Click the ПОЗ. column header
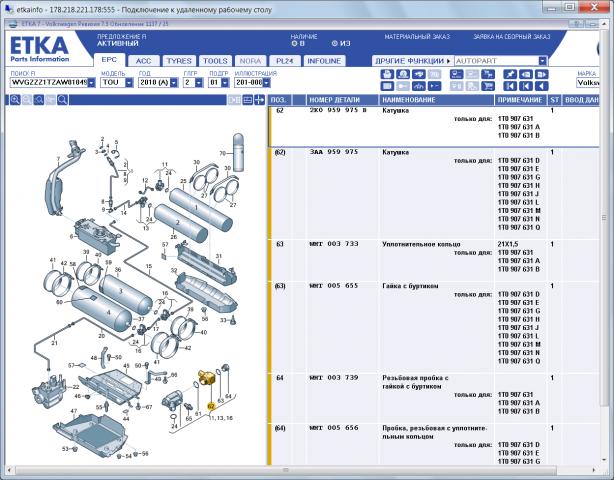This screenshot has height=480, width=614. coord(278,100)
